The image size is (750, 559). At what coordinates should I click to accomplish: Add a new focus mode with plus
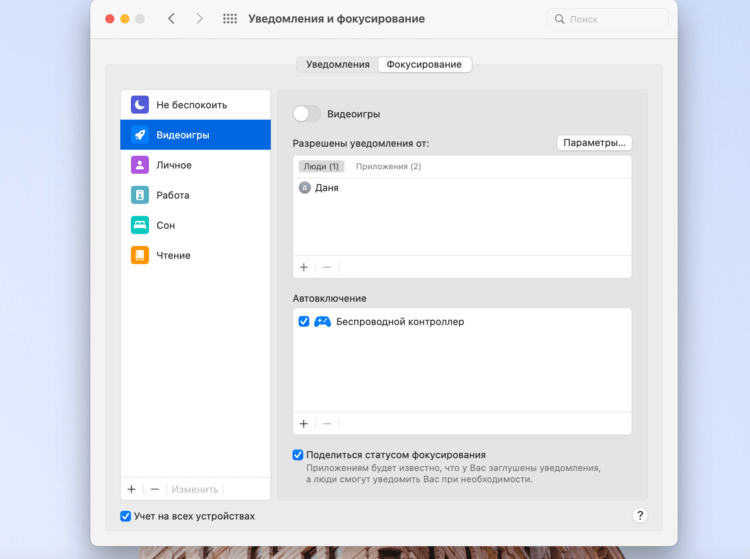click(x=131, y=489)
